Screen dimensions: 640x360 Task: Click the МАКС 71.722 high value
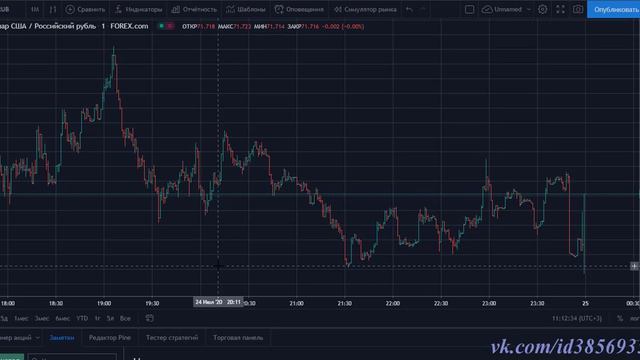(x=234, y=27)
